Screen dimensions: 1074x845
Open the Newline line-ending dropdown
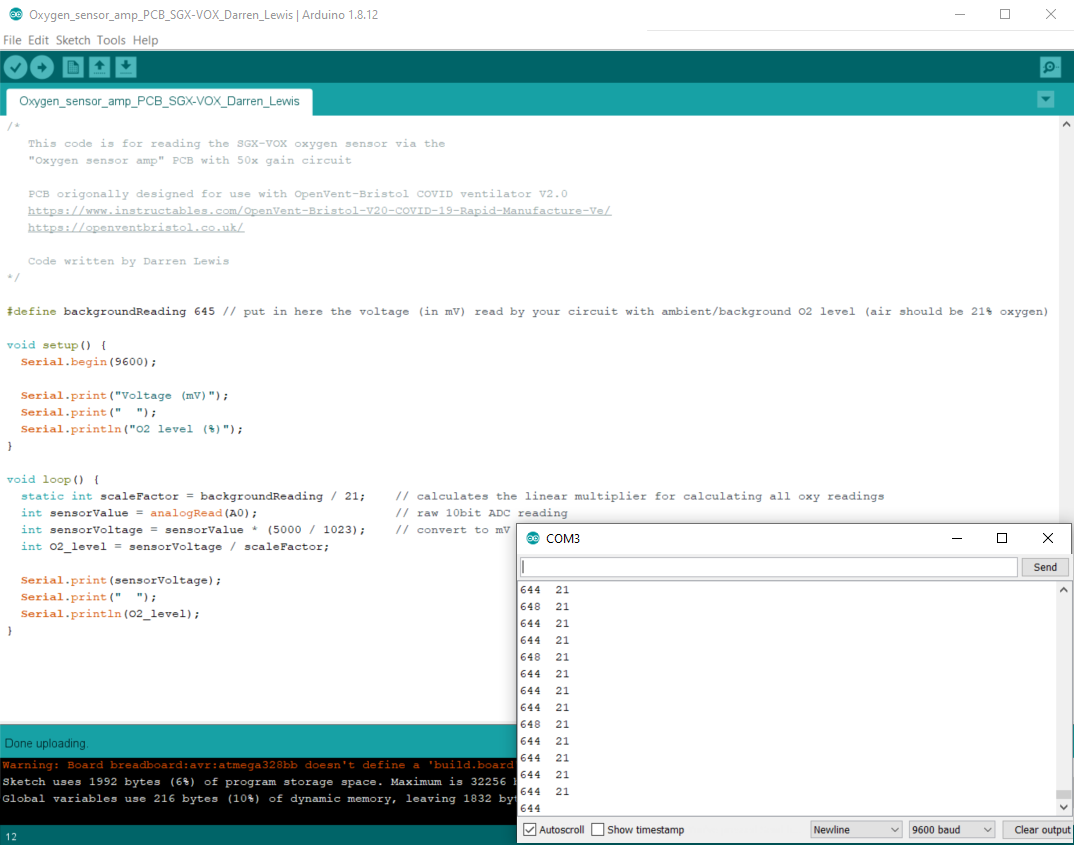[x=856, y=830]
